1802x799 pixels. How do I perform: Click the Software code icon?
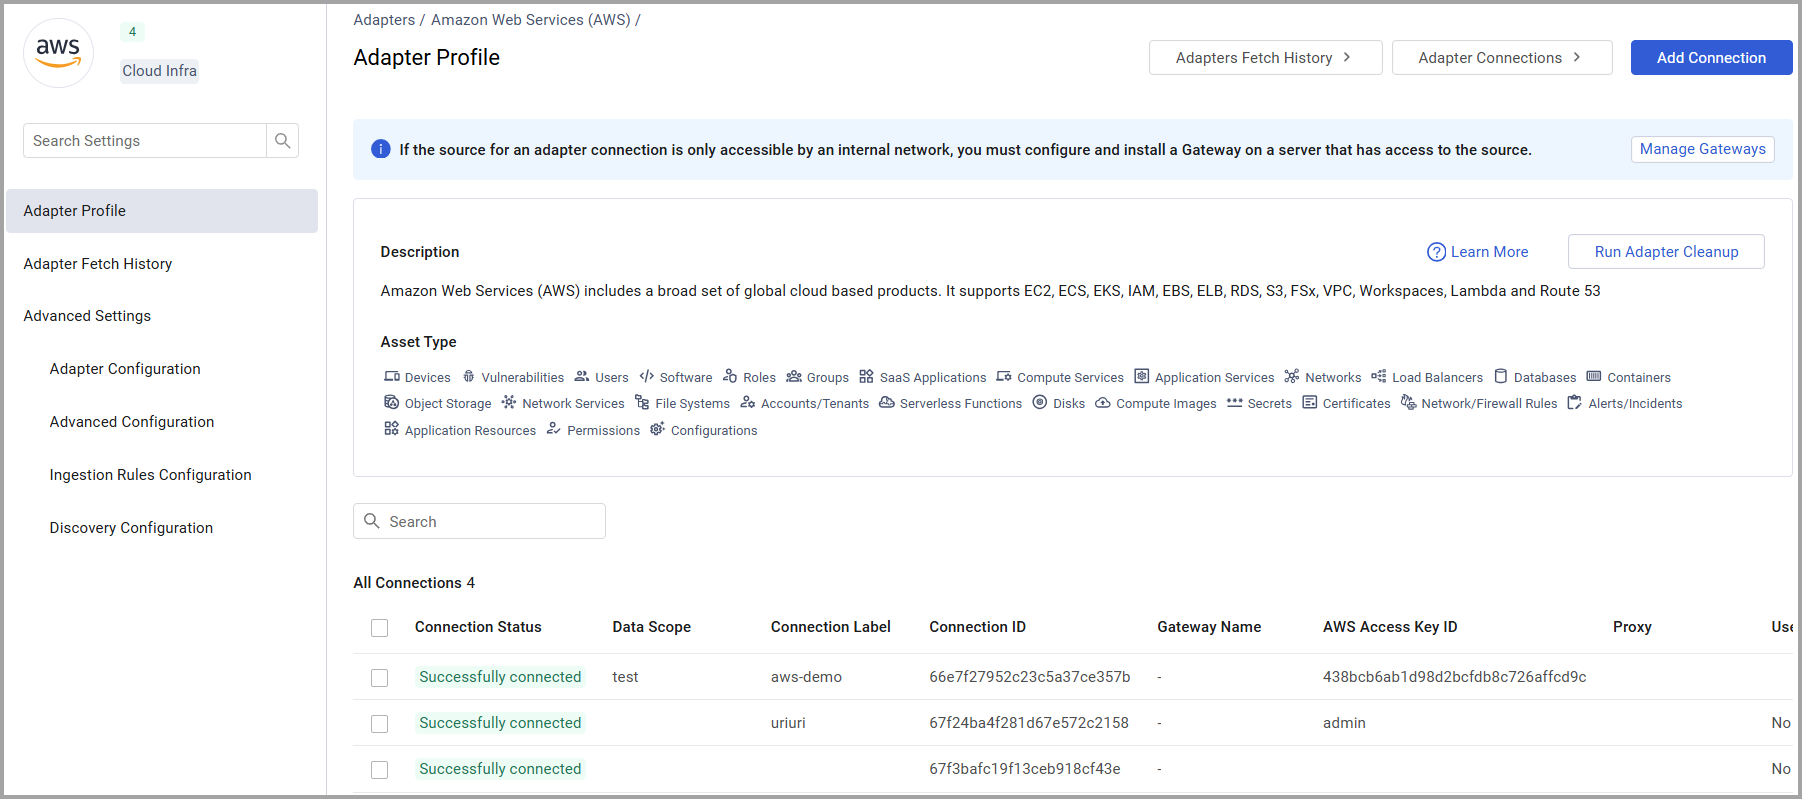(647, 377)
